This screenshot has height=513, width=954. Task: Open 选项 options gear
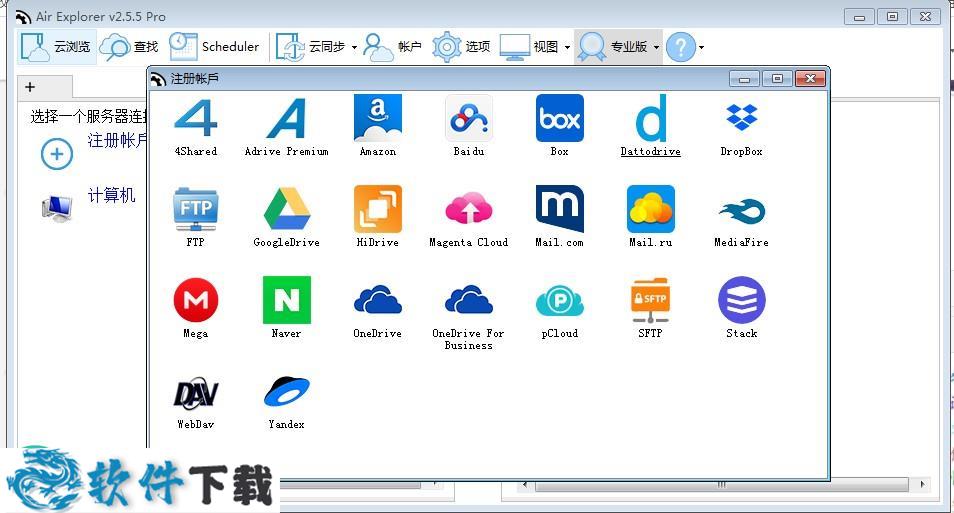461,46
